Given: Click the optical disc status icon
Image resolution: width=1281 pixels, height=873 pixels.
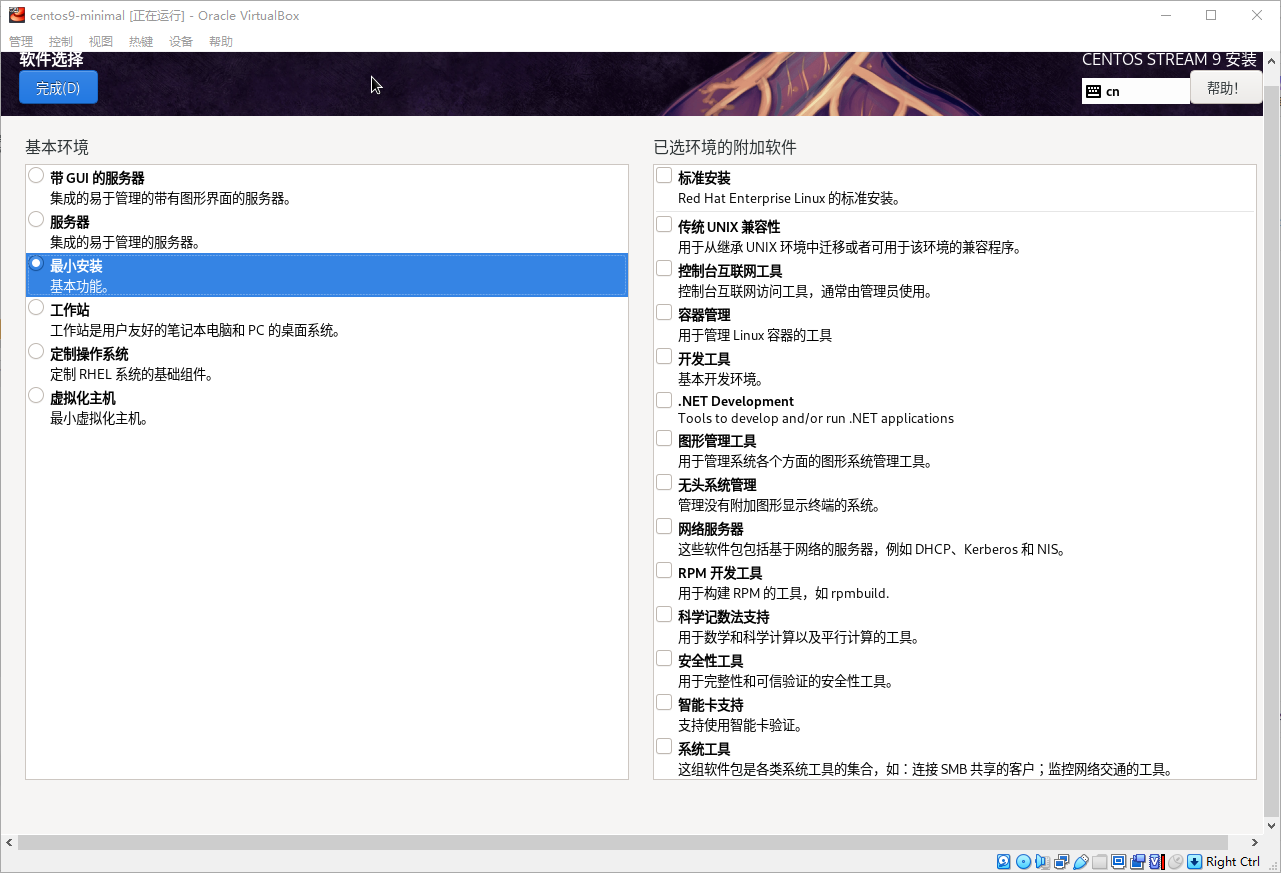Looking at the screenshot, I should [x=1023, y=862].
